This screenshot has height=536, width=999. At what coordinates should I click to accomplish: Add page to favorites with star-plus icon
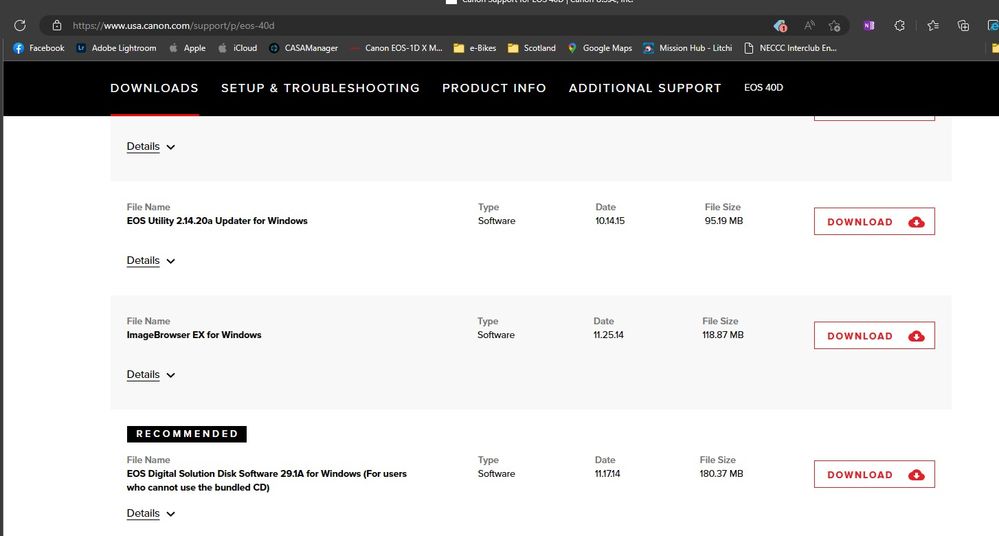[x=834, y=25]
